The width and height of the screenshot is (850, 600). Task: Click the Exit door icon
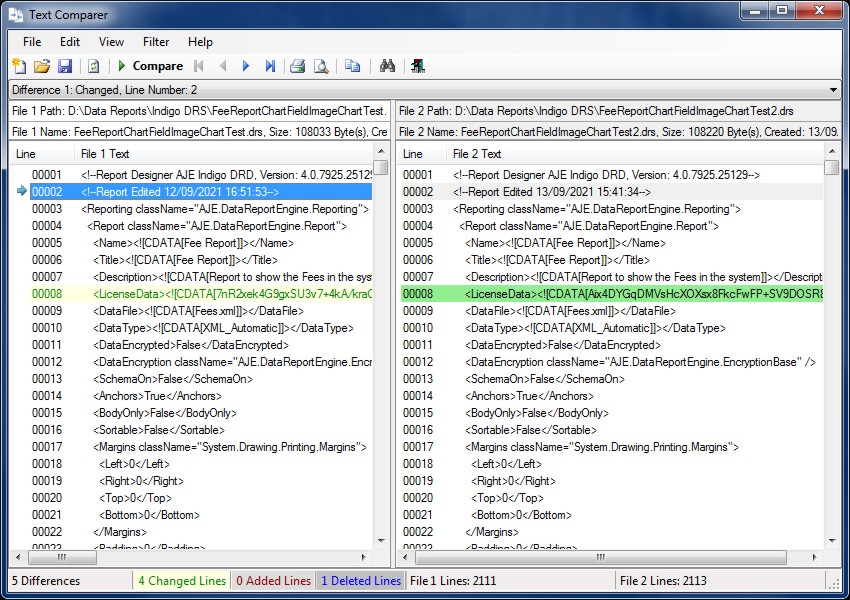tap(417, 66)
